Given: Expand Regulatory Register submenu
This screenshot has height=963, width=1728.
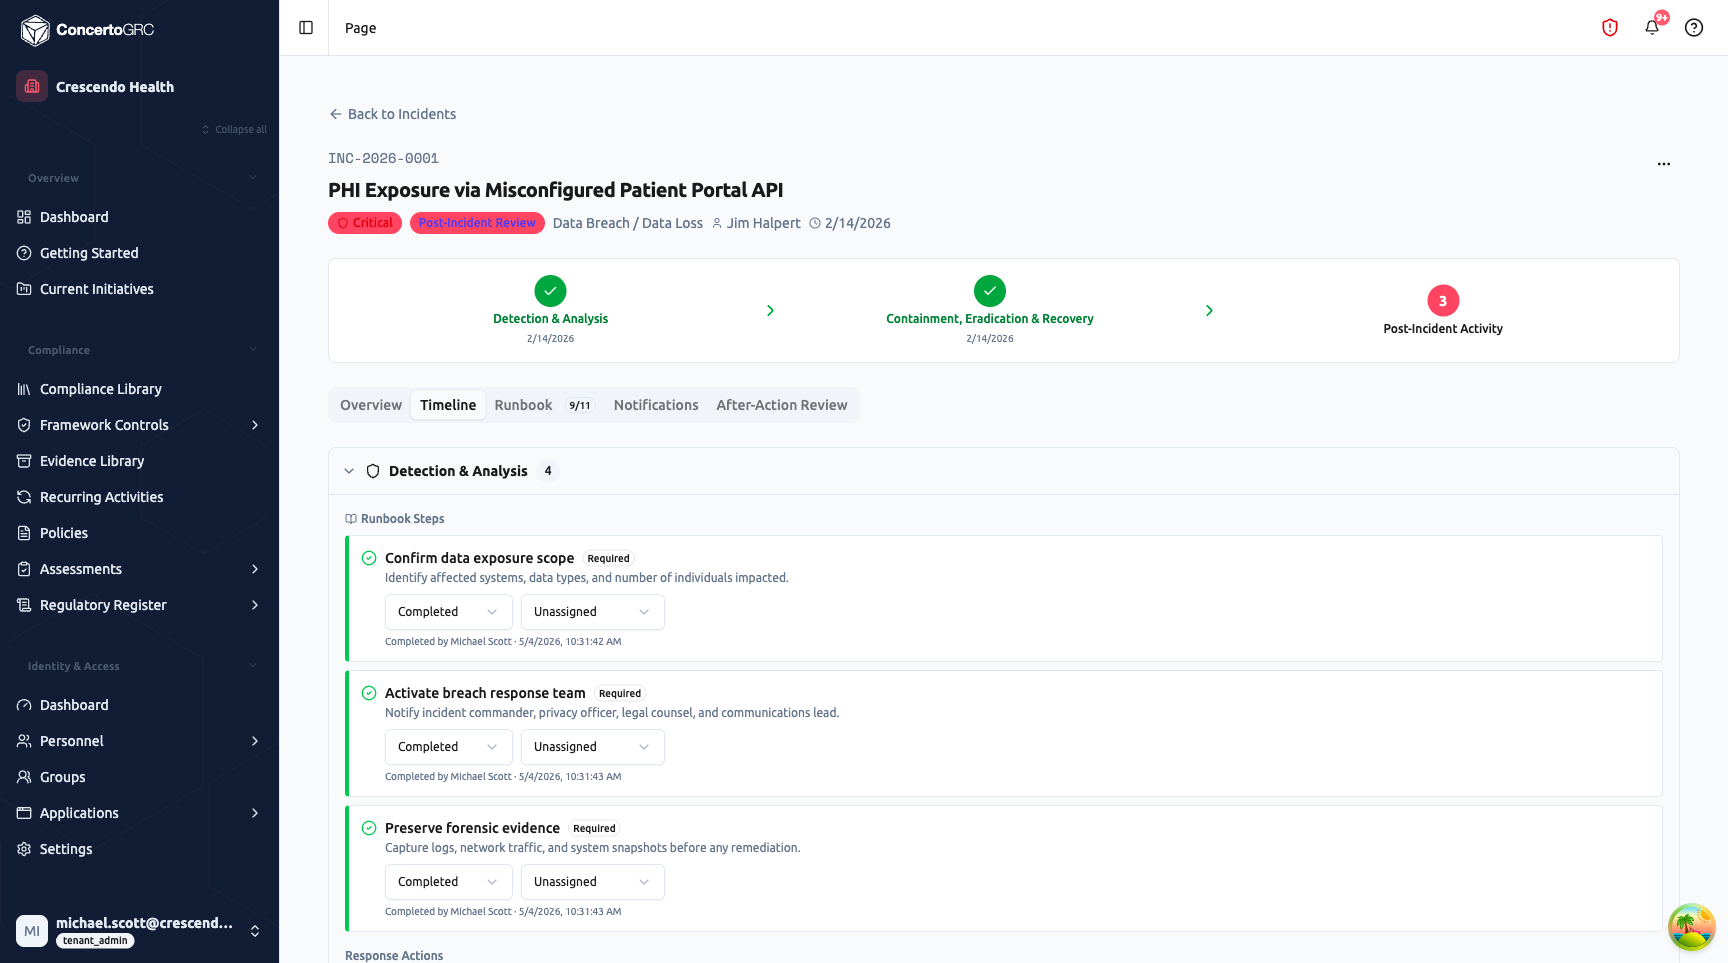Looking at the screenshot, I should tap(255, 605).
